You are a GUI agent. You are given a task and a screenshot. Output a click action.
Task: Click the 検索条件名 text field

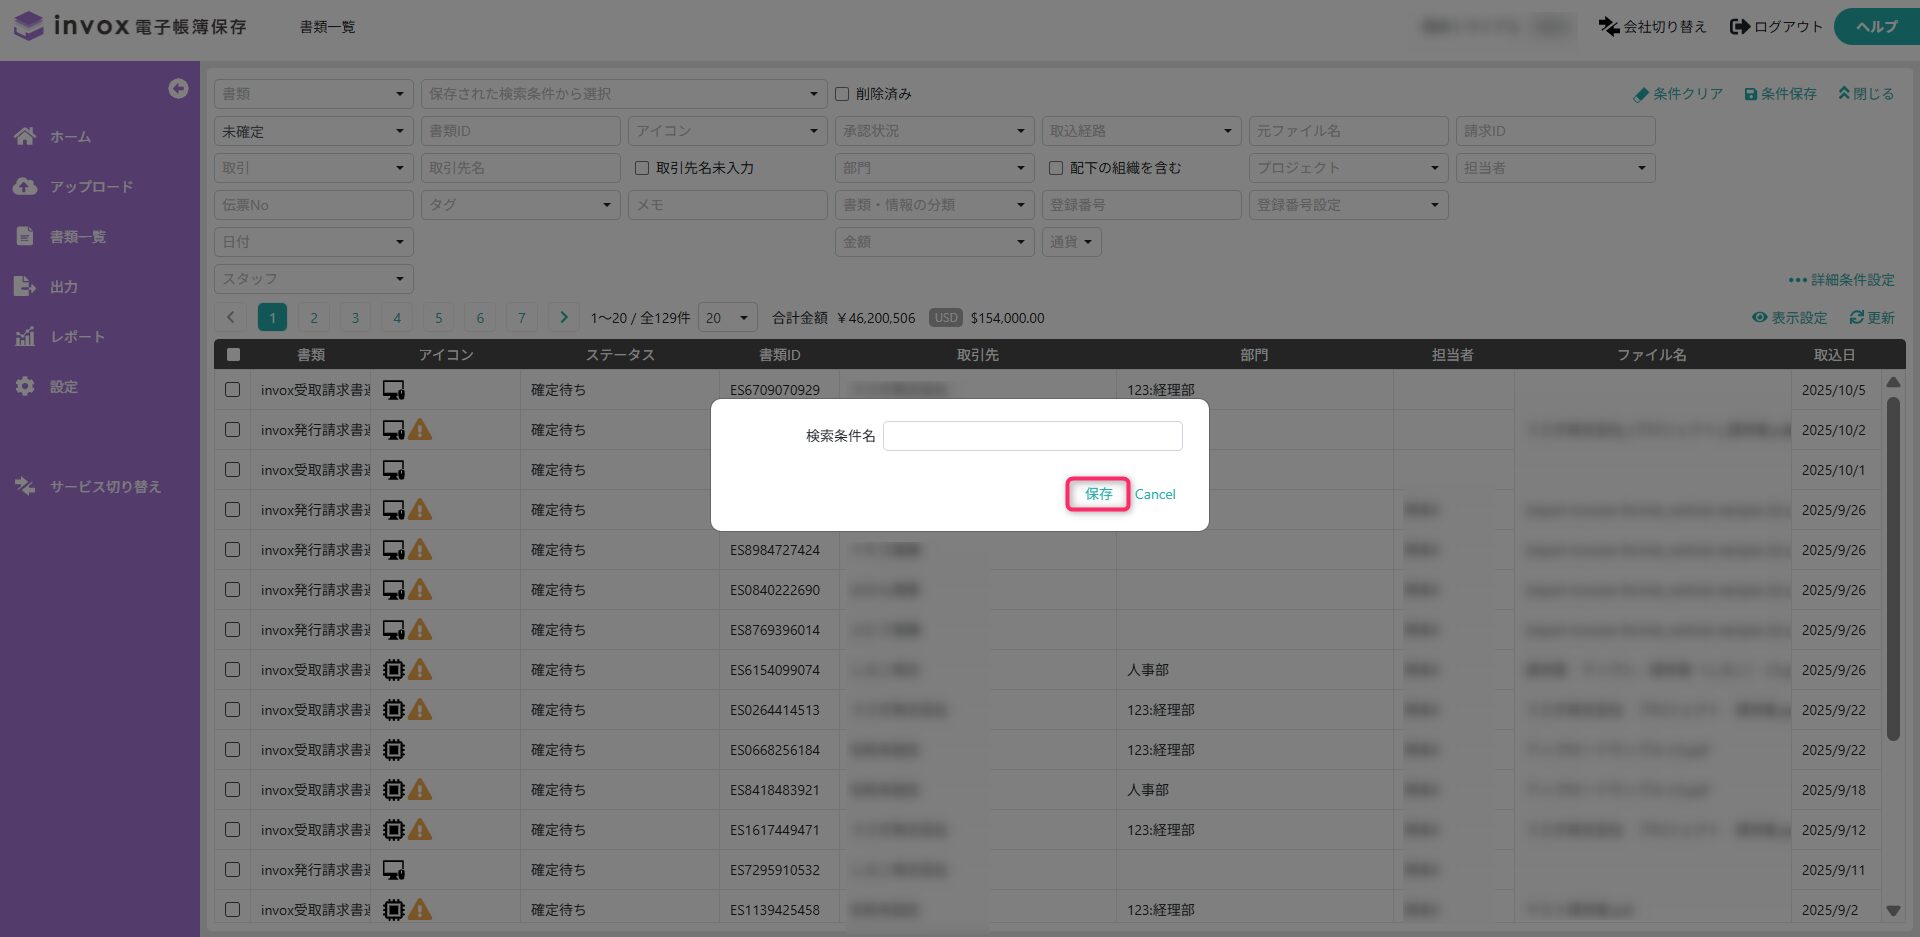click(1032, 436)
